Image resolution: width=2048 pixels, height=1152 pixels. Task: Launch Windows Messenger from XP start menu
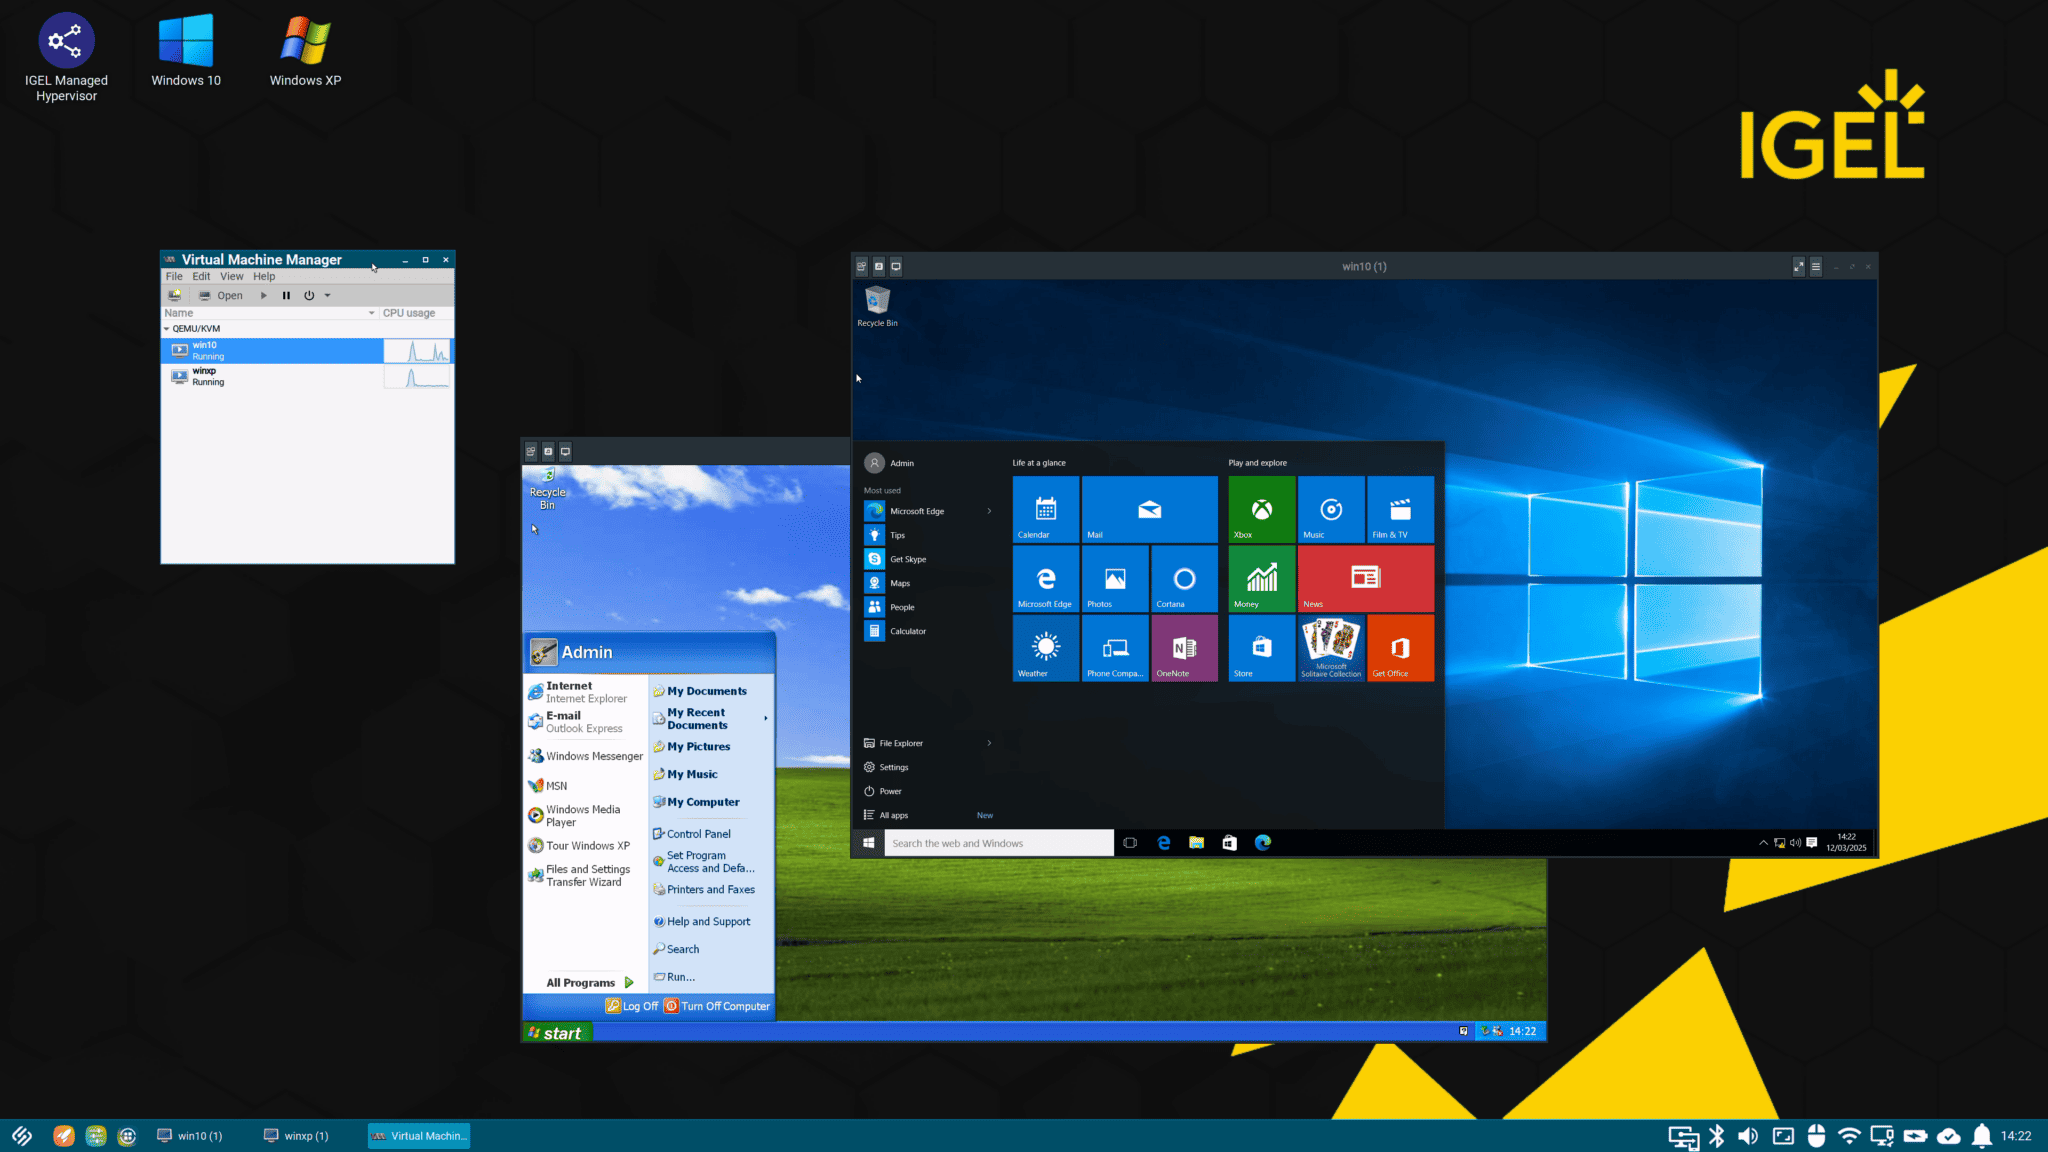pos(586,757)
